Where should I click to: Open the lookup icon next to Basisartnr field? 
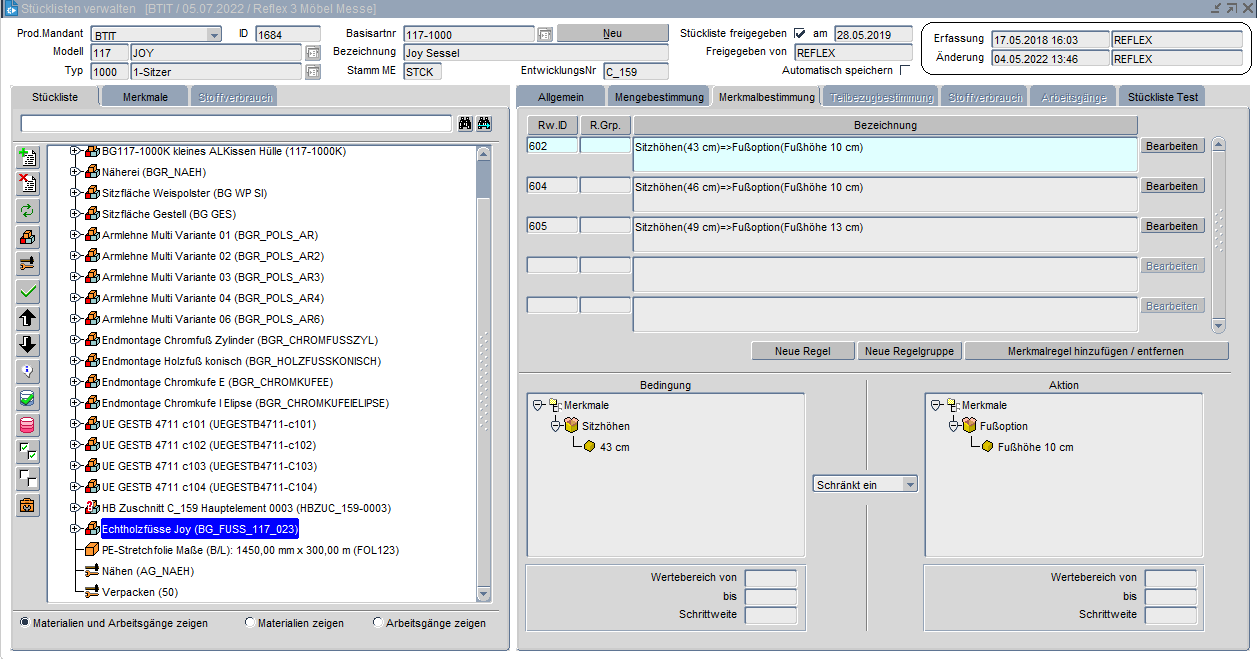545,35
